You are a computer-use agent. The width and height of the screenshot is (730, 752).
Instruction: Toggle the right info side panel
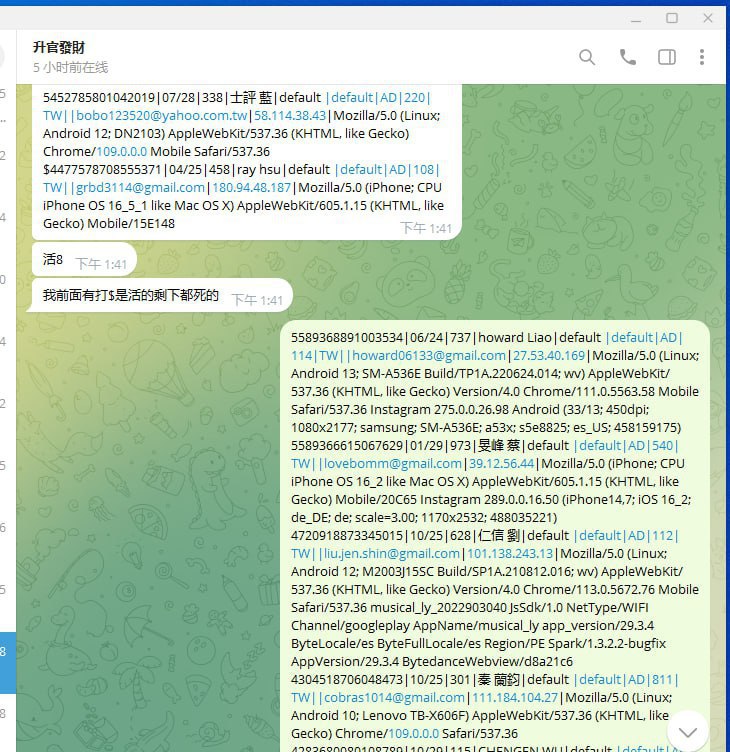point(667,57)
